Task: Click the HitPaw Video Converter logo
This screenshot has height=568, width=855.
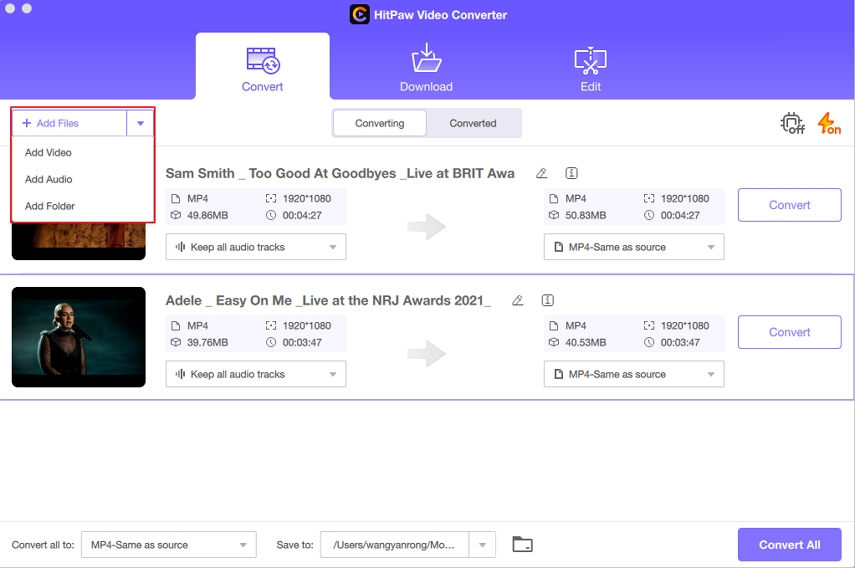Action: point(359,15)
